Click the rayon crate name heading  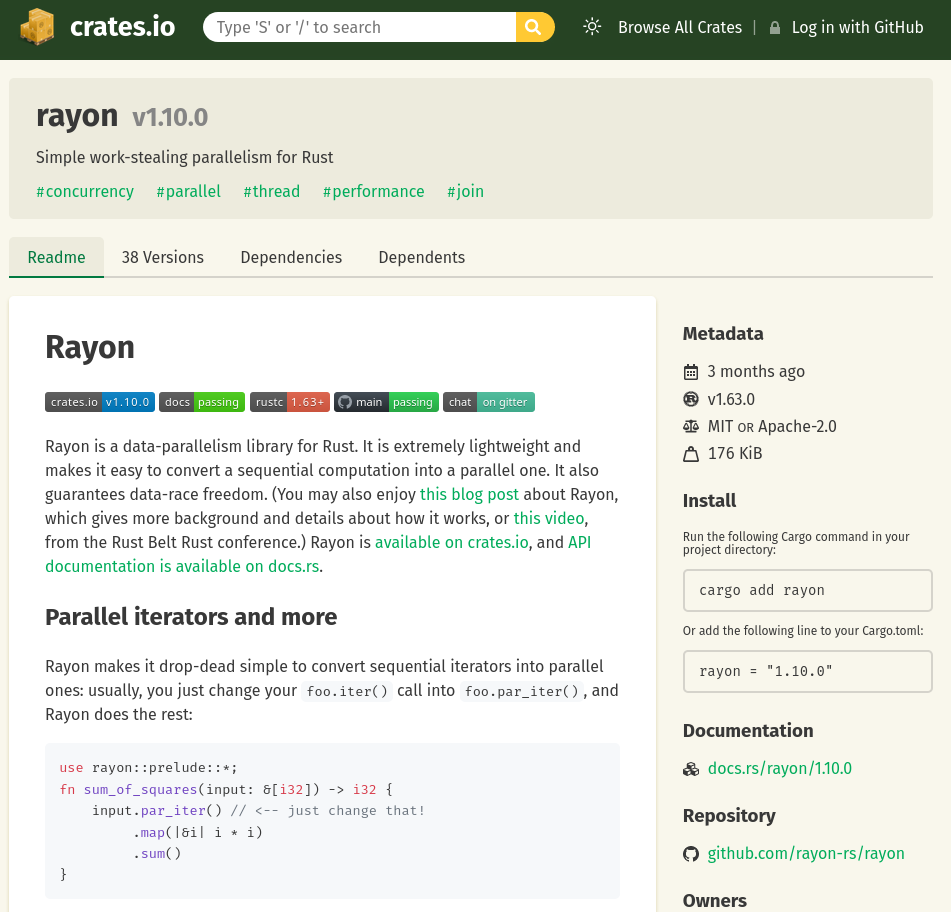click(77, 116)
